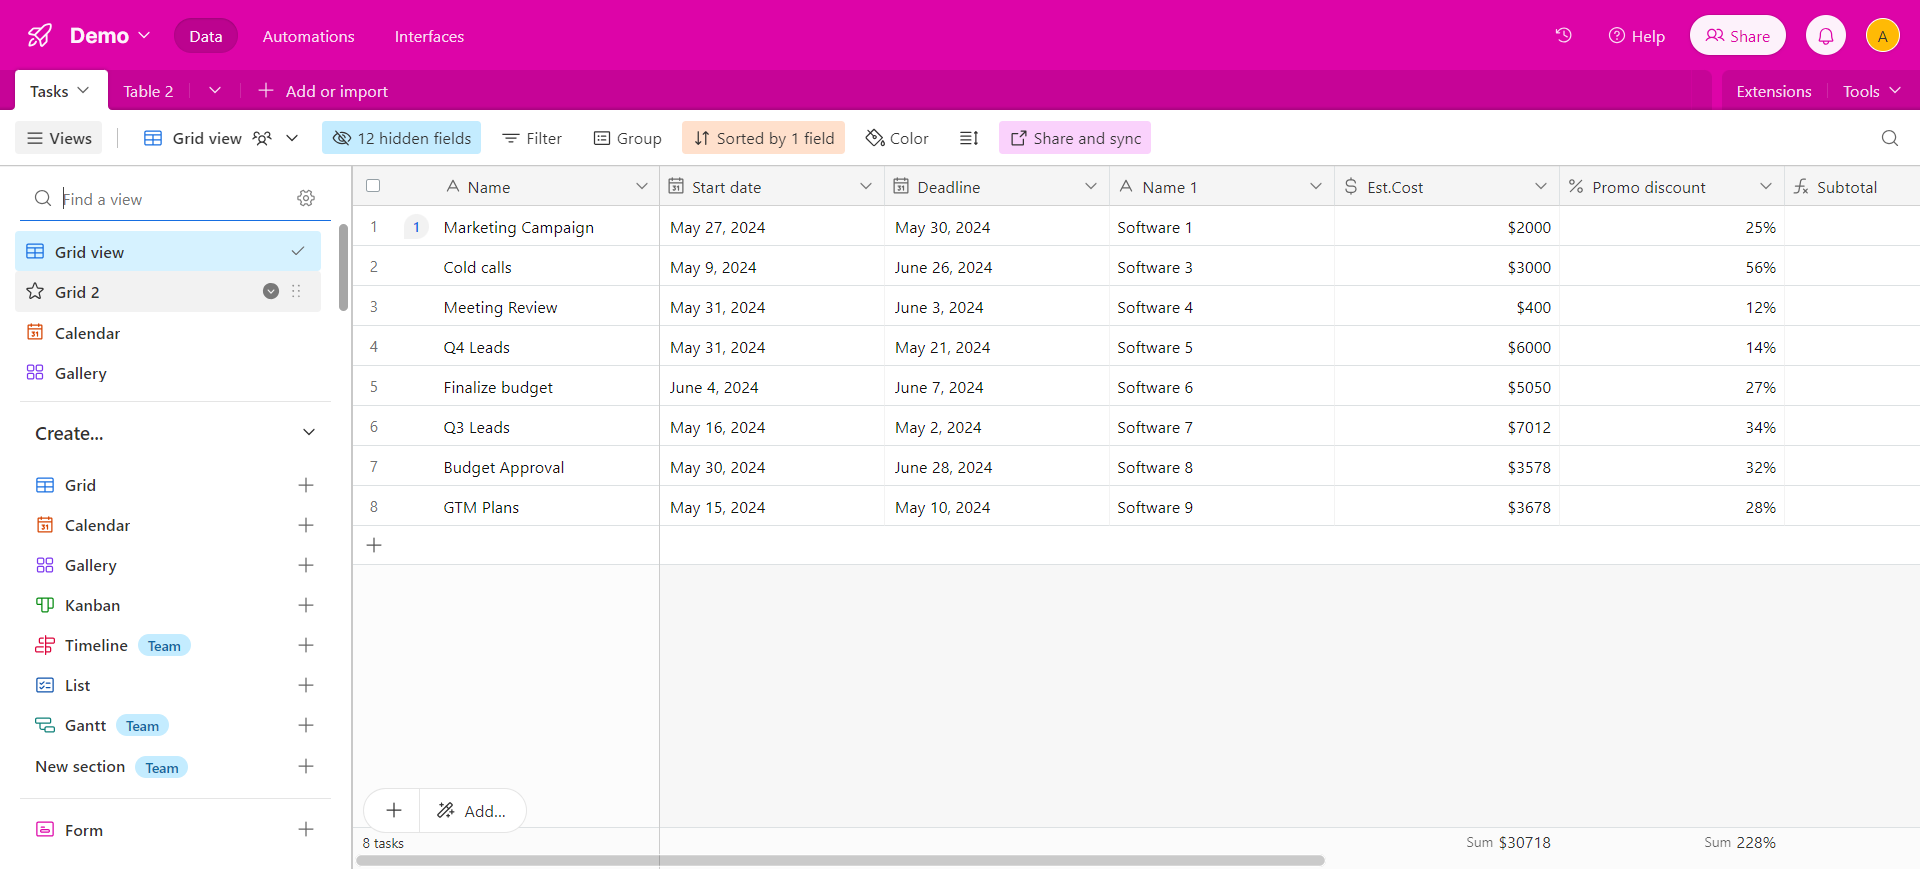Open view settings gear icon
1920x869 pixels.
coord(306,198)
